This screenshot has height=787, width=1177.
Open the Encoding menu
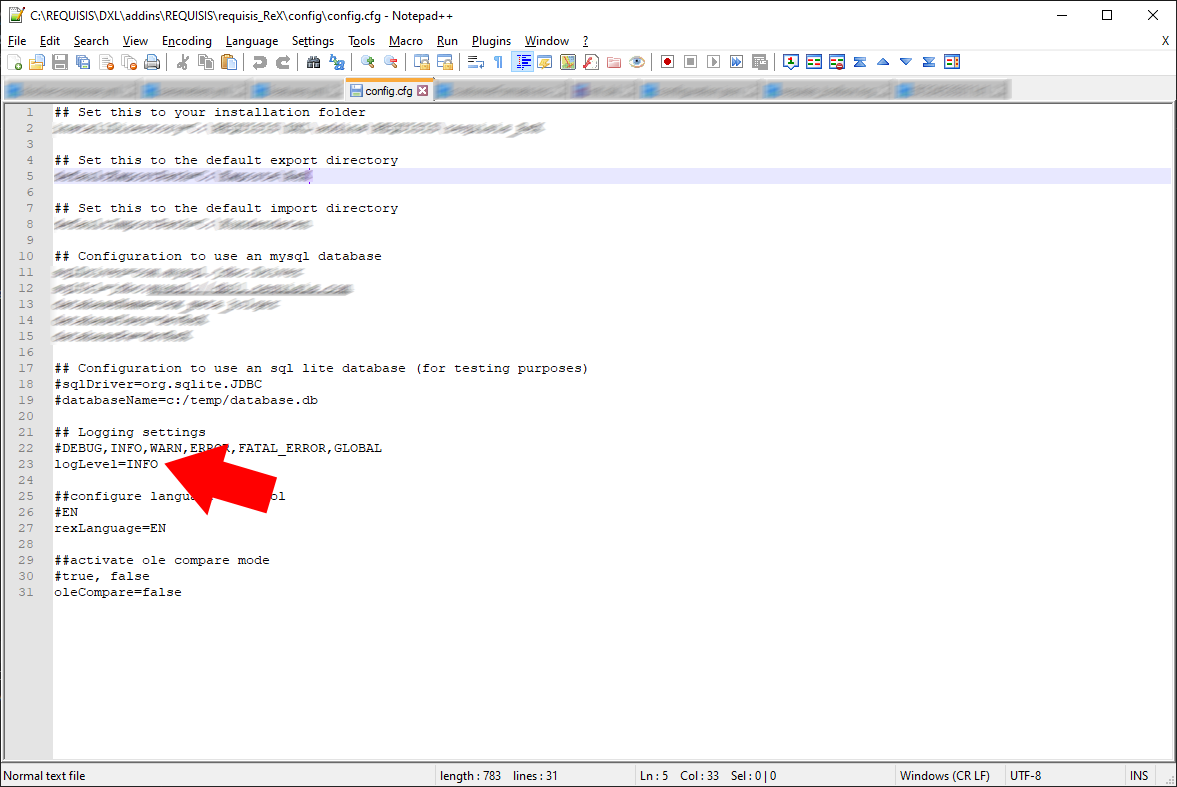coord(186,41)
